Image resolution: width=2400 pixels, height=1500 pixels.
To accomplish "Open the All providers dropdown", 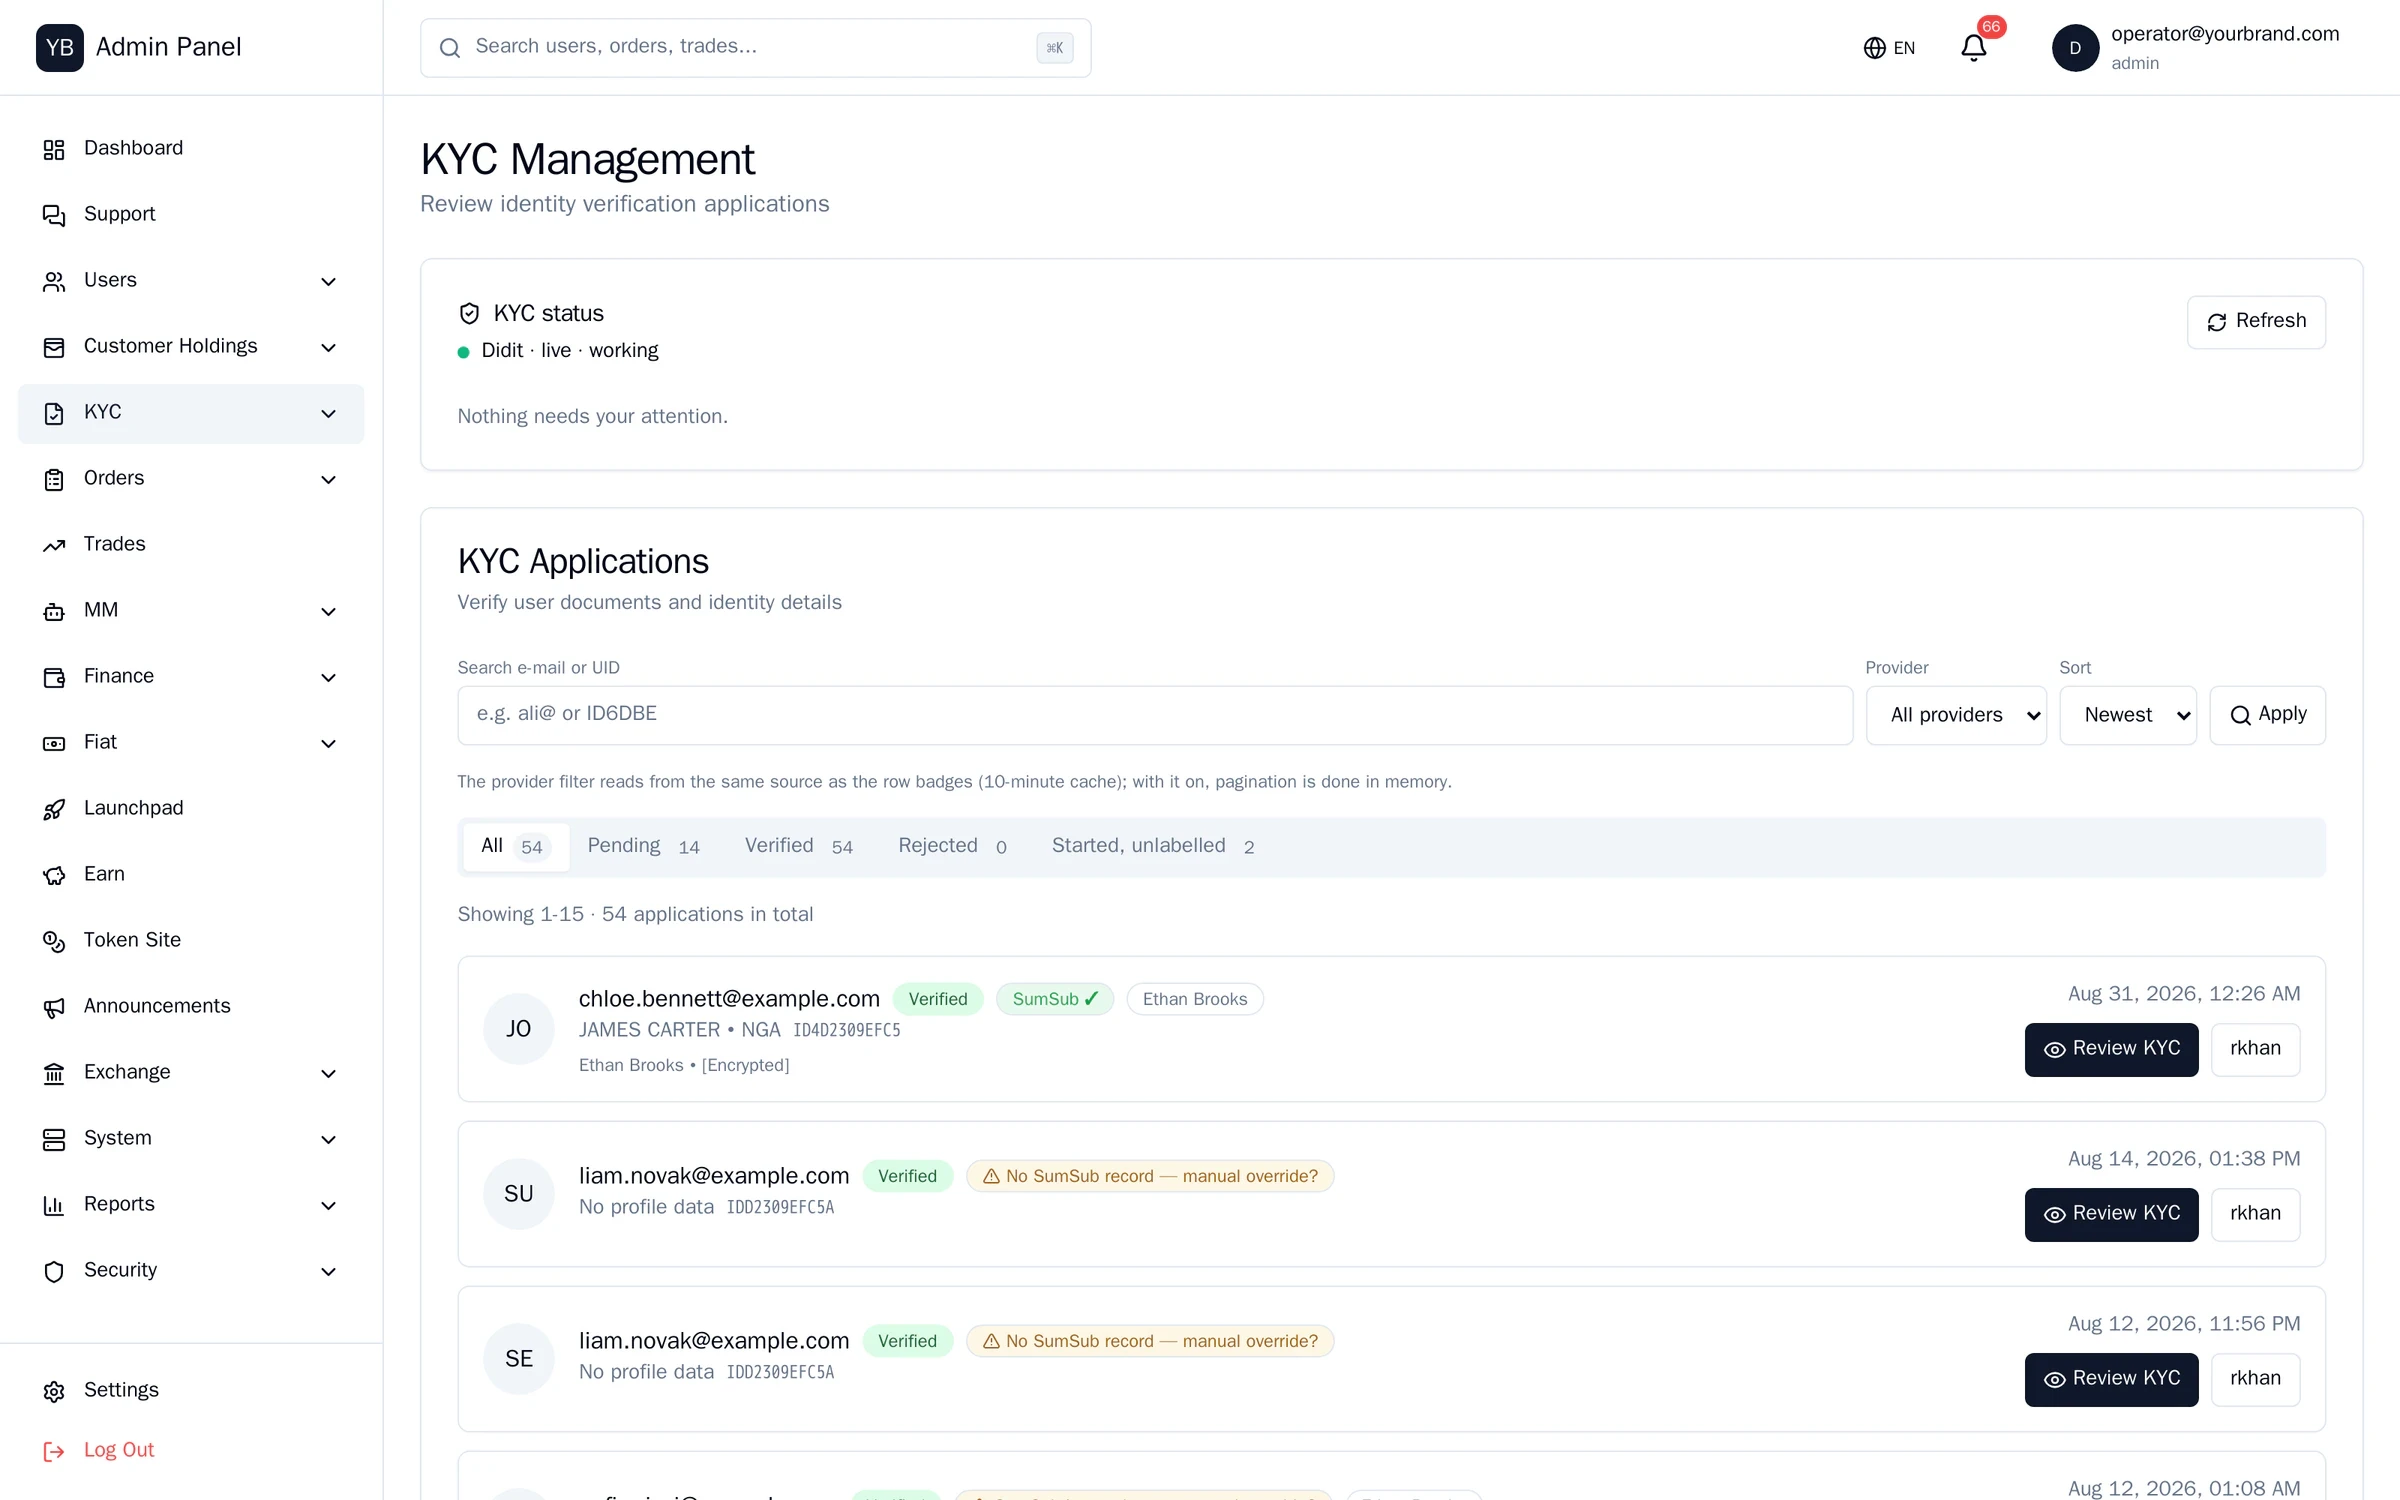I will [1956, 715].
